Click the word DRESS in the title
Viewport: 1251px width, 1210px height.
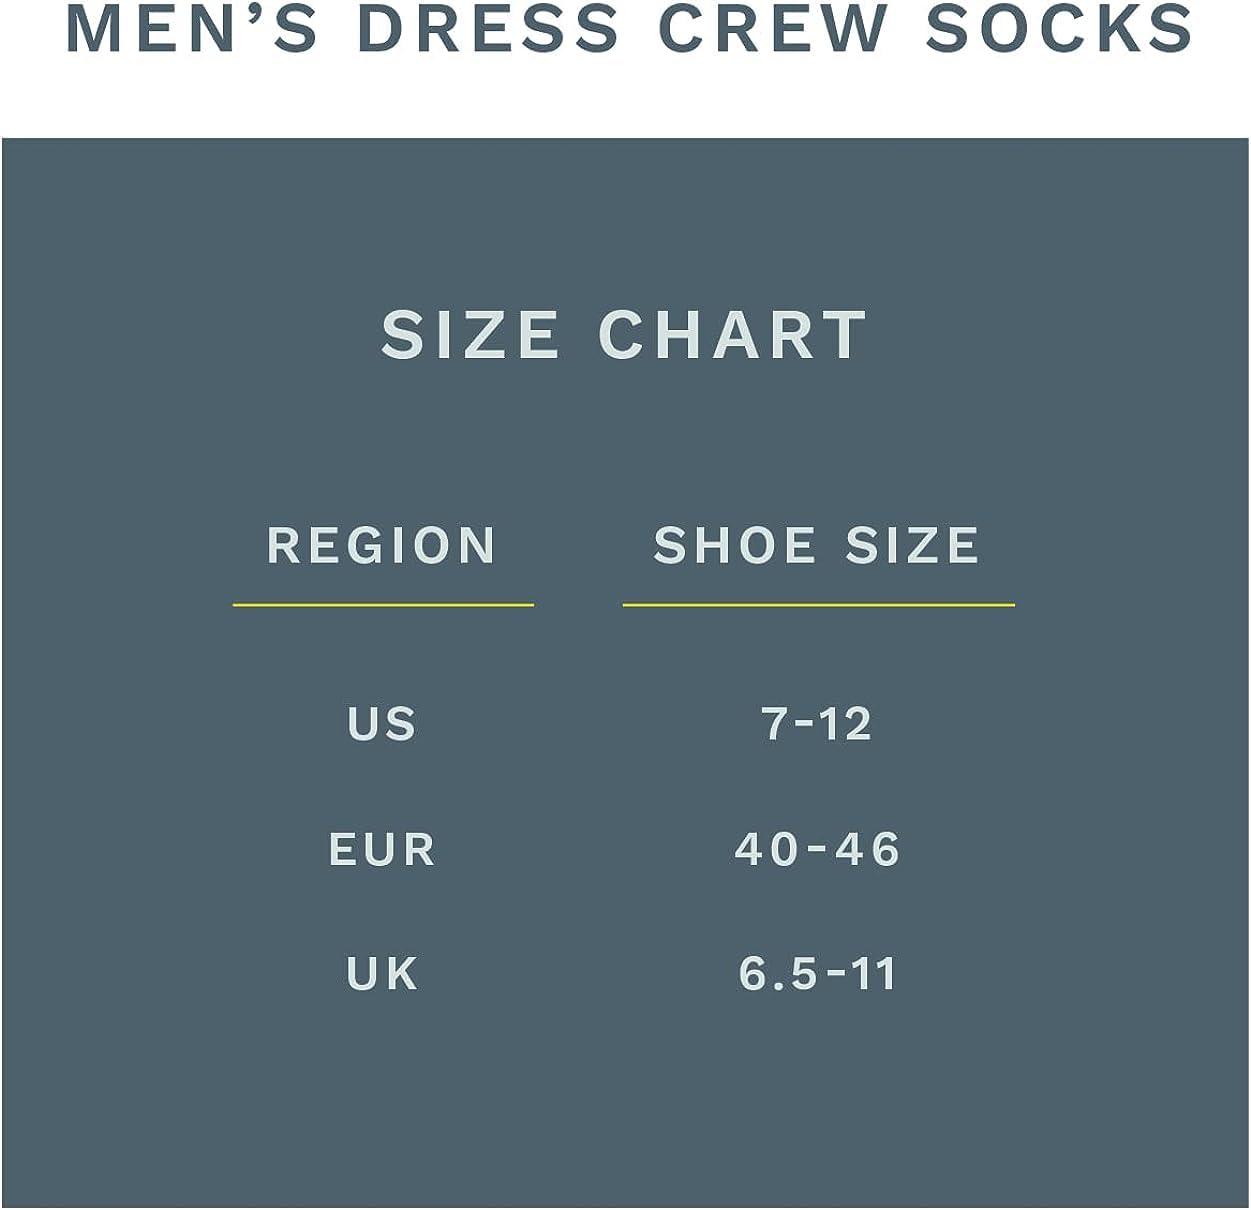coord(488,29)
